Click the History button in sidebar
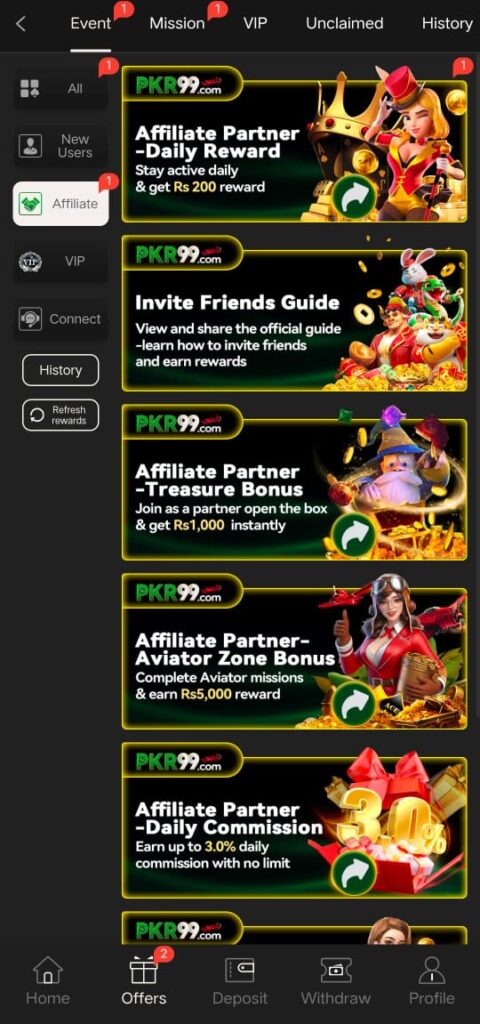480x1024 pixels. [61, 370]
